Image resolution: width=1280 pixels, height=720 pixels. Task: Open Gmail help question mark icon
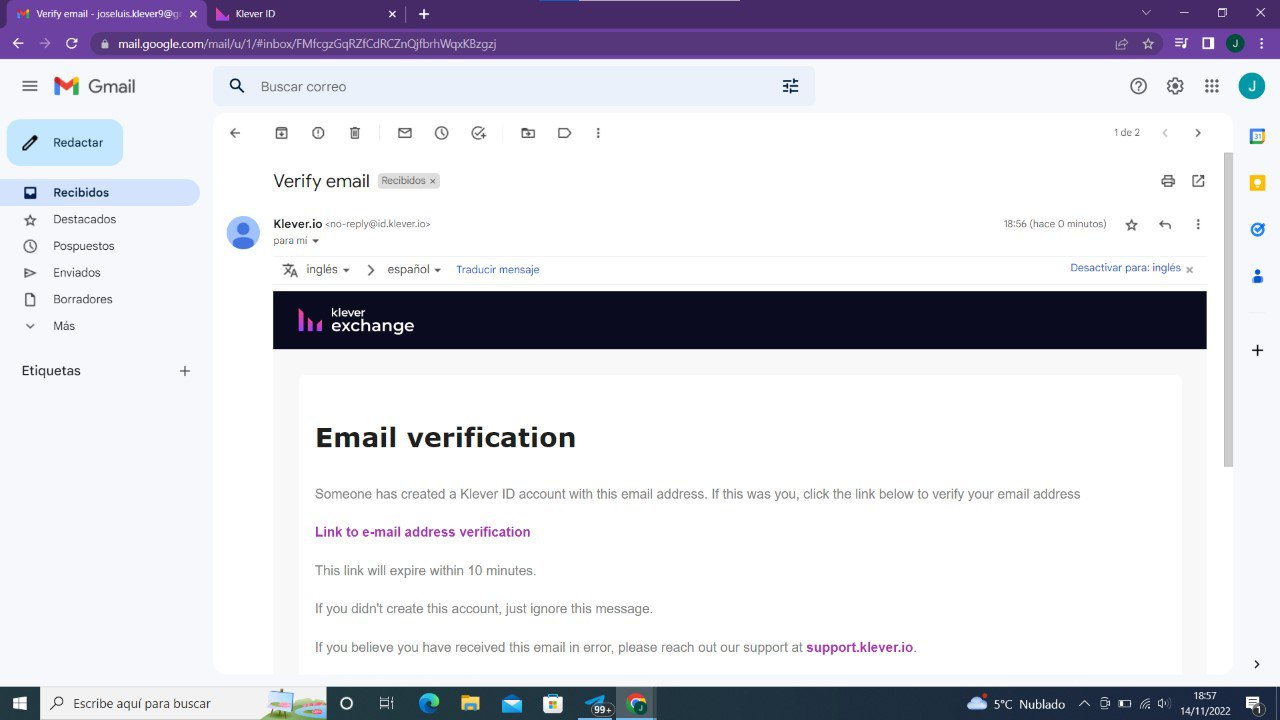1138,86
